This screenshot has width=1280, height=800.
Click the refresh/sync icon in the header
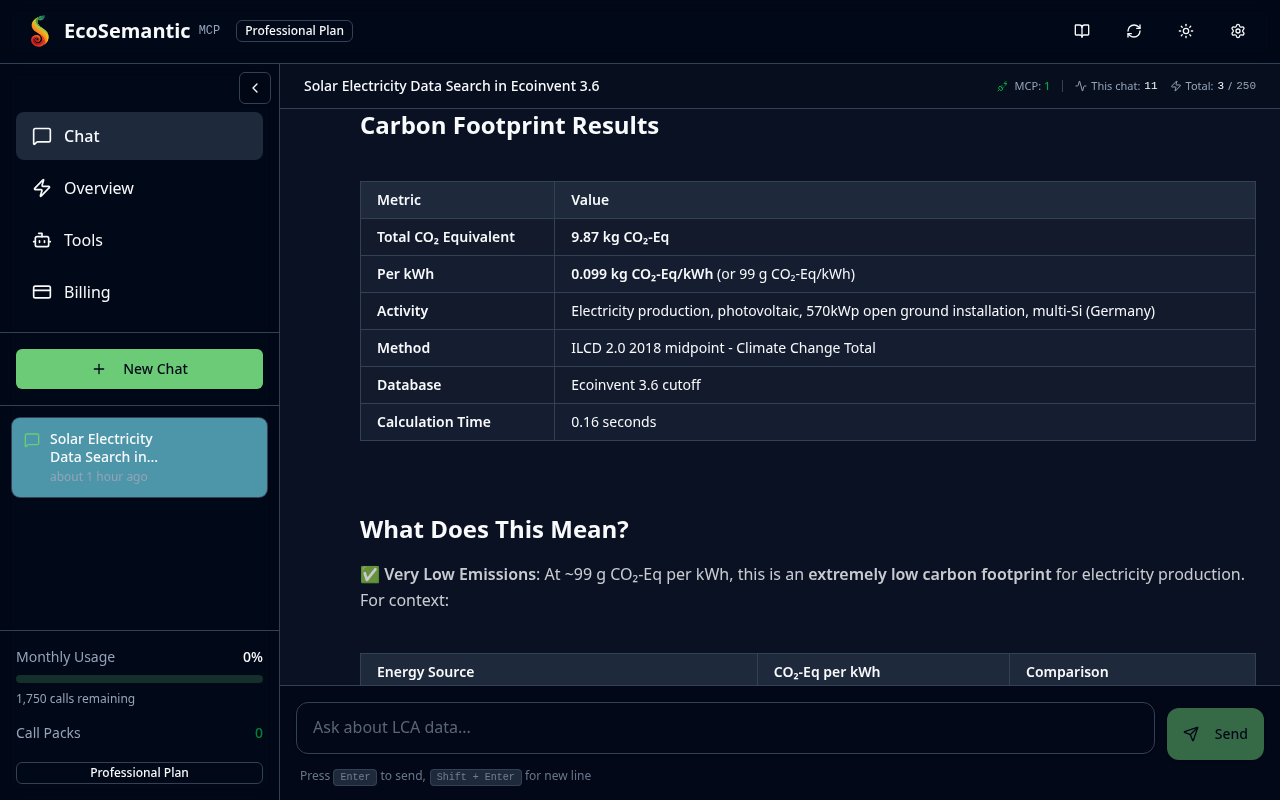coord(1133,31)
